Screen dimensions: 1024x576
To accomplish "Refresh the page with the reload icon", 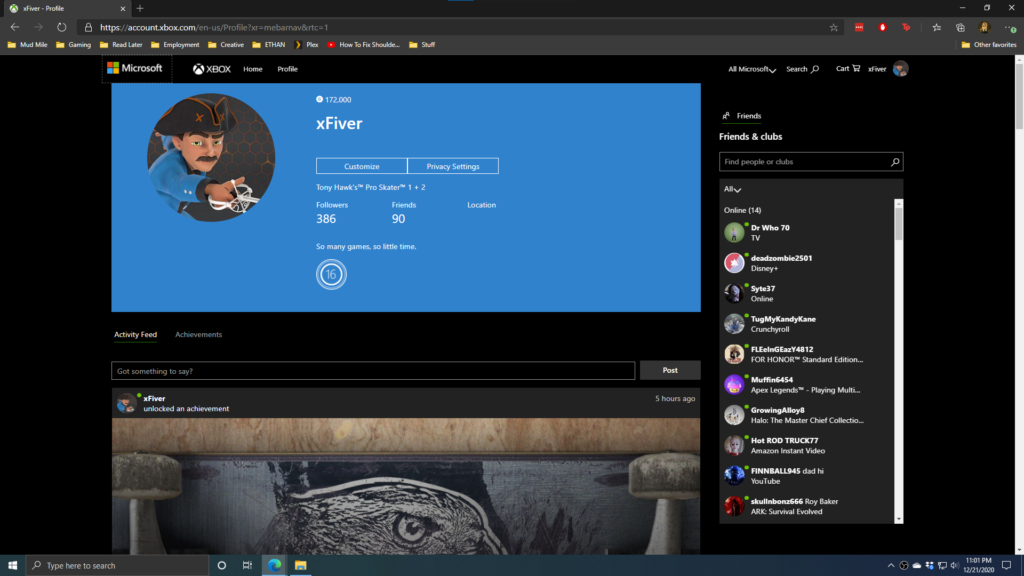I will (x=62, y=27).
